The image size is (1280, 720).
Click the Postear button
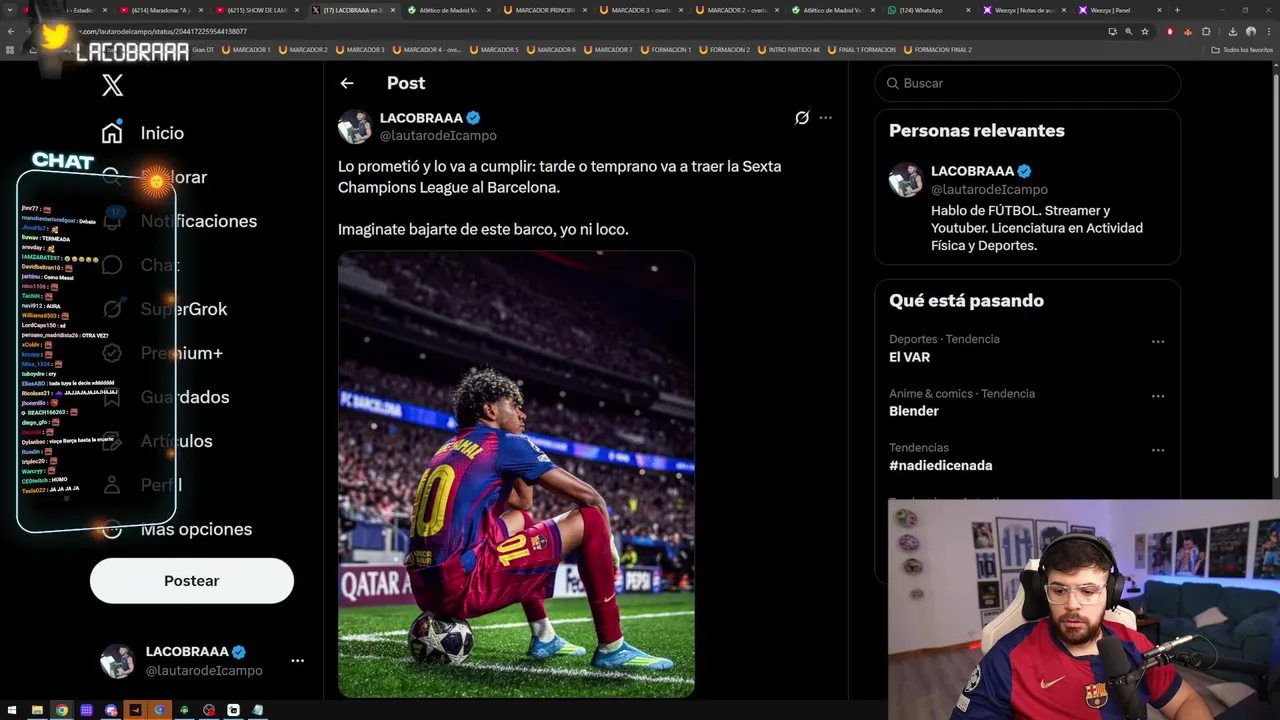192,581
